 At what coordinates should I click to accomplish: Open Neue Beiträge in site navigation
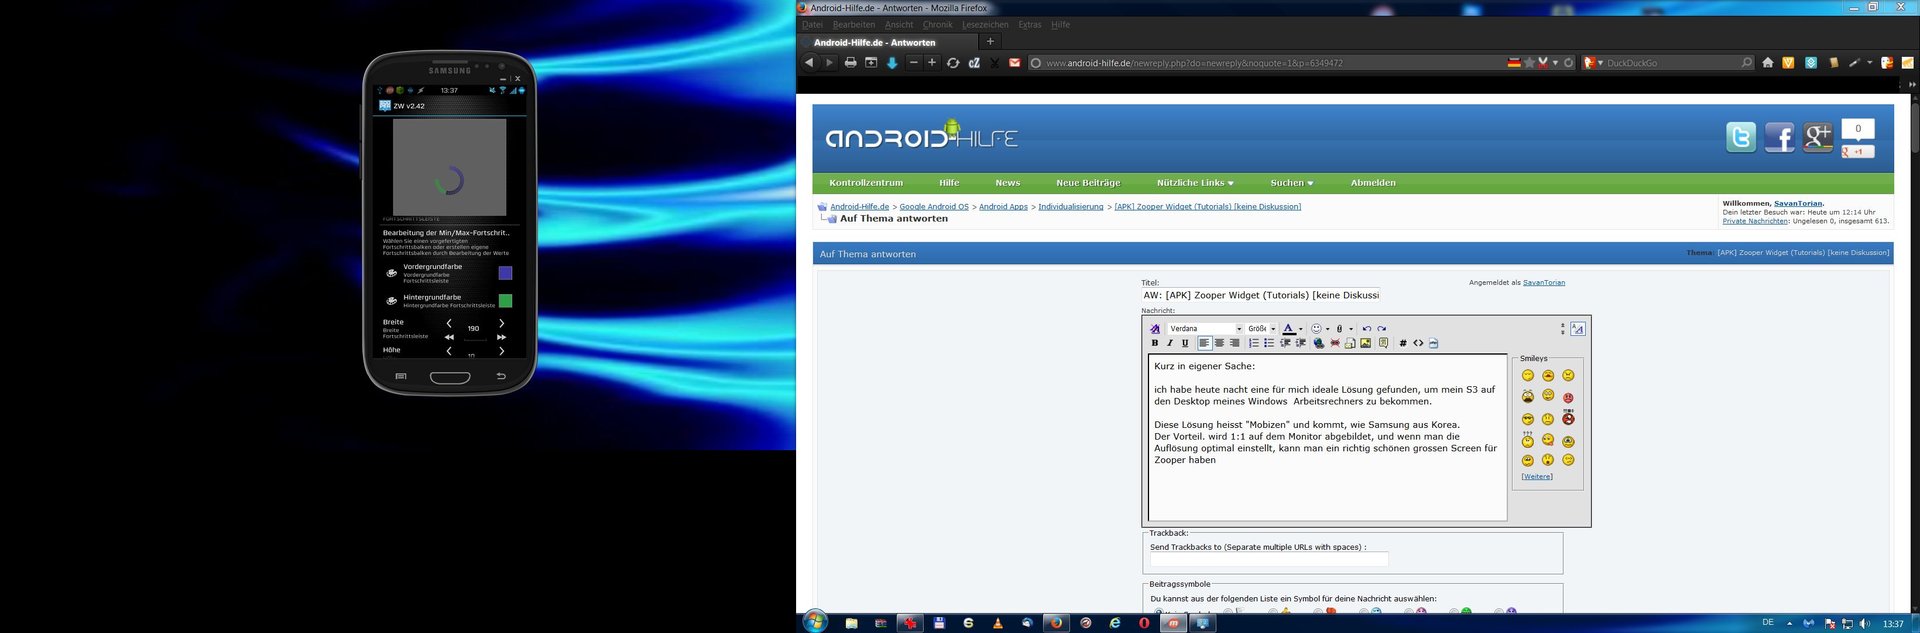(x=1088, y=183)
